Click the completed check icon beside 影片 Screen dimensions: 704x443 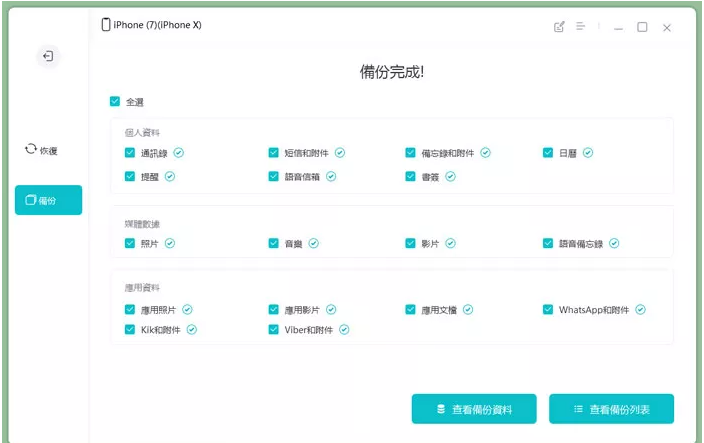point(450,243)
